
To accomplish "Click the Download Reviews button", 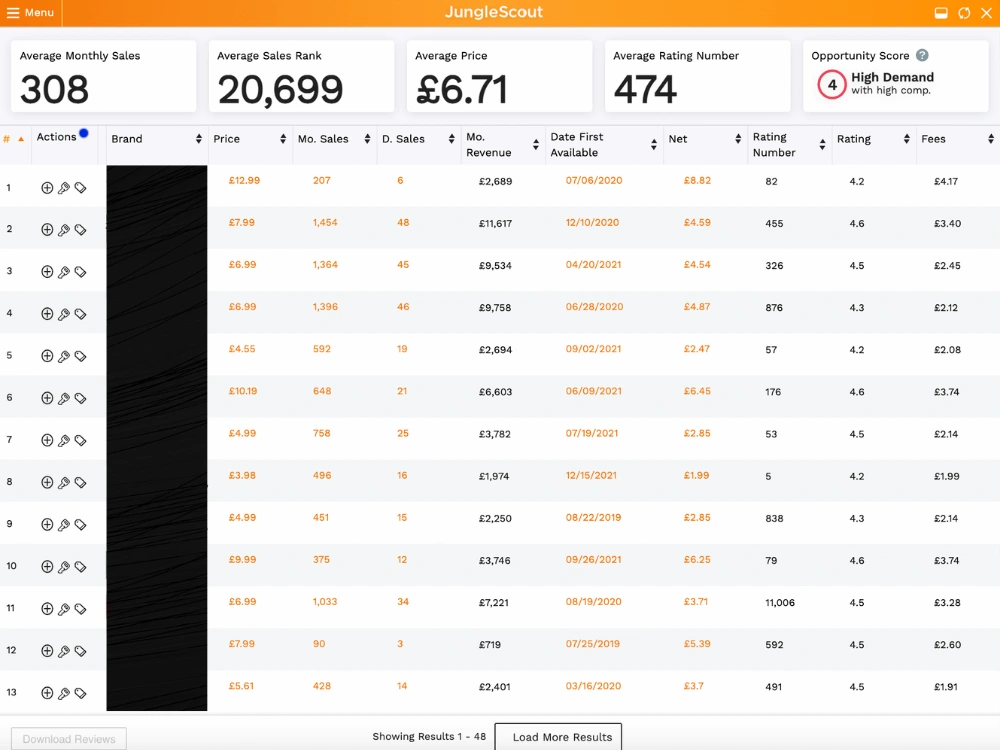I will coord(69,739).
